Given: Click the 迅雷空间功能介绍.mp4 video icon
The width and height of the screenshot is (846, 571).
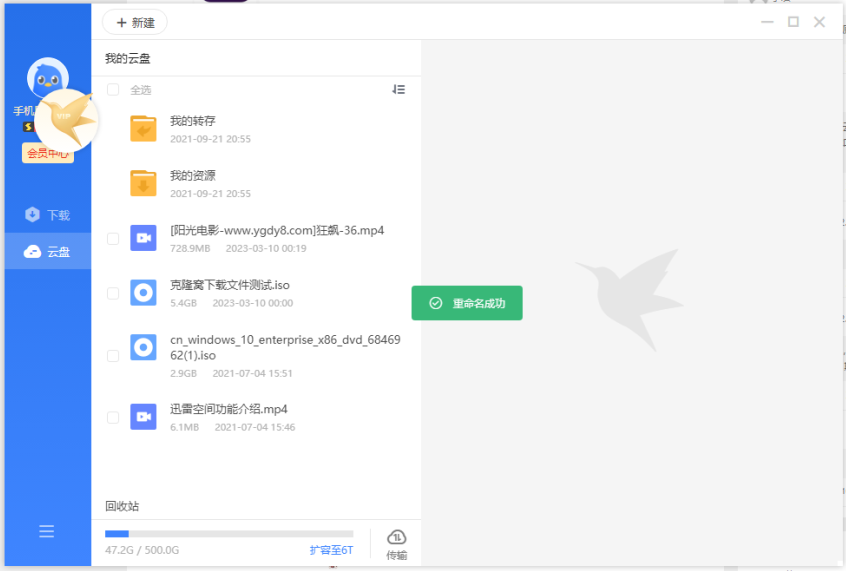Looking at the screenshot, I should (143, 417).
